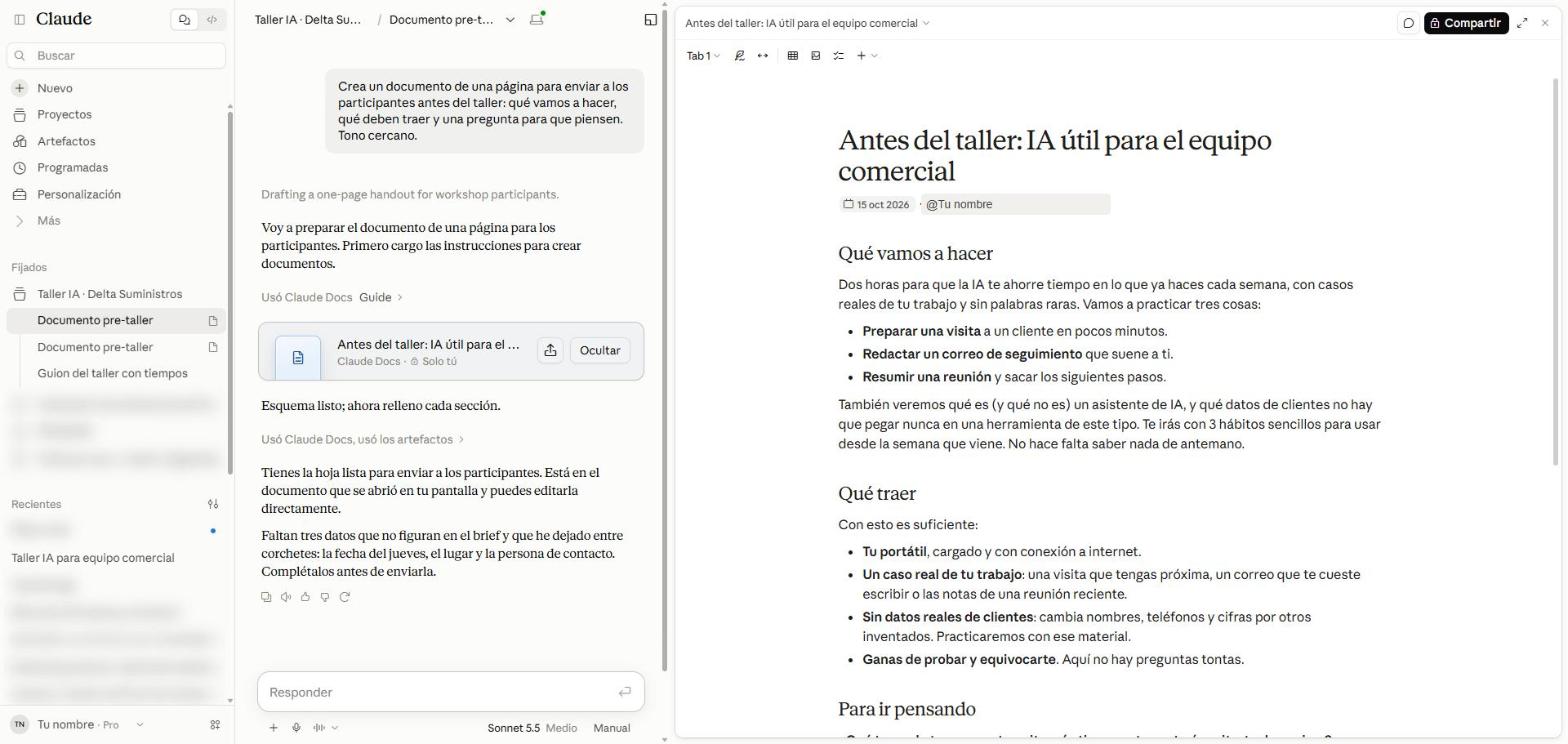Viewport: 1568px width, 744px height.
Task: Regenerate the response with retry icon
Action: 345,597
